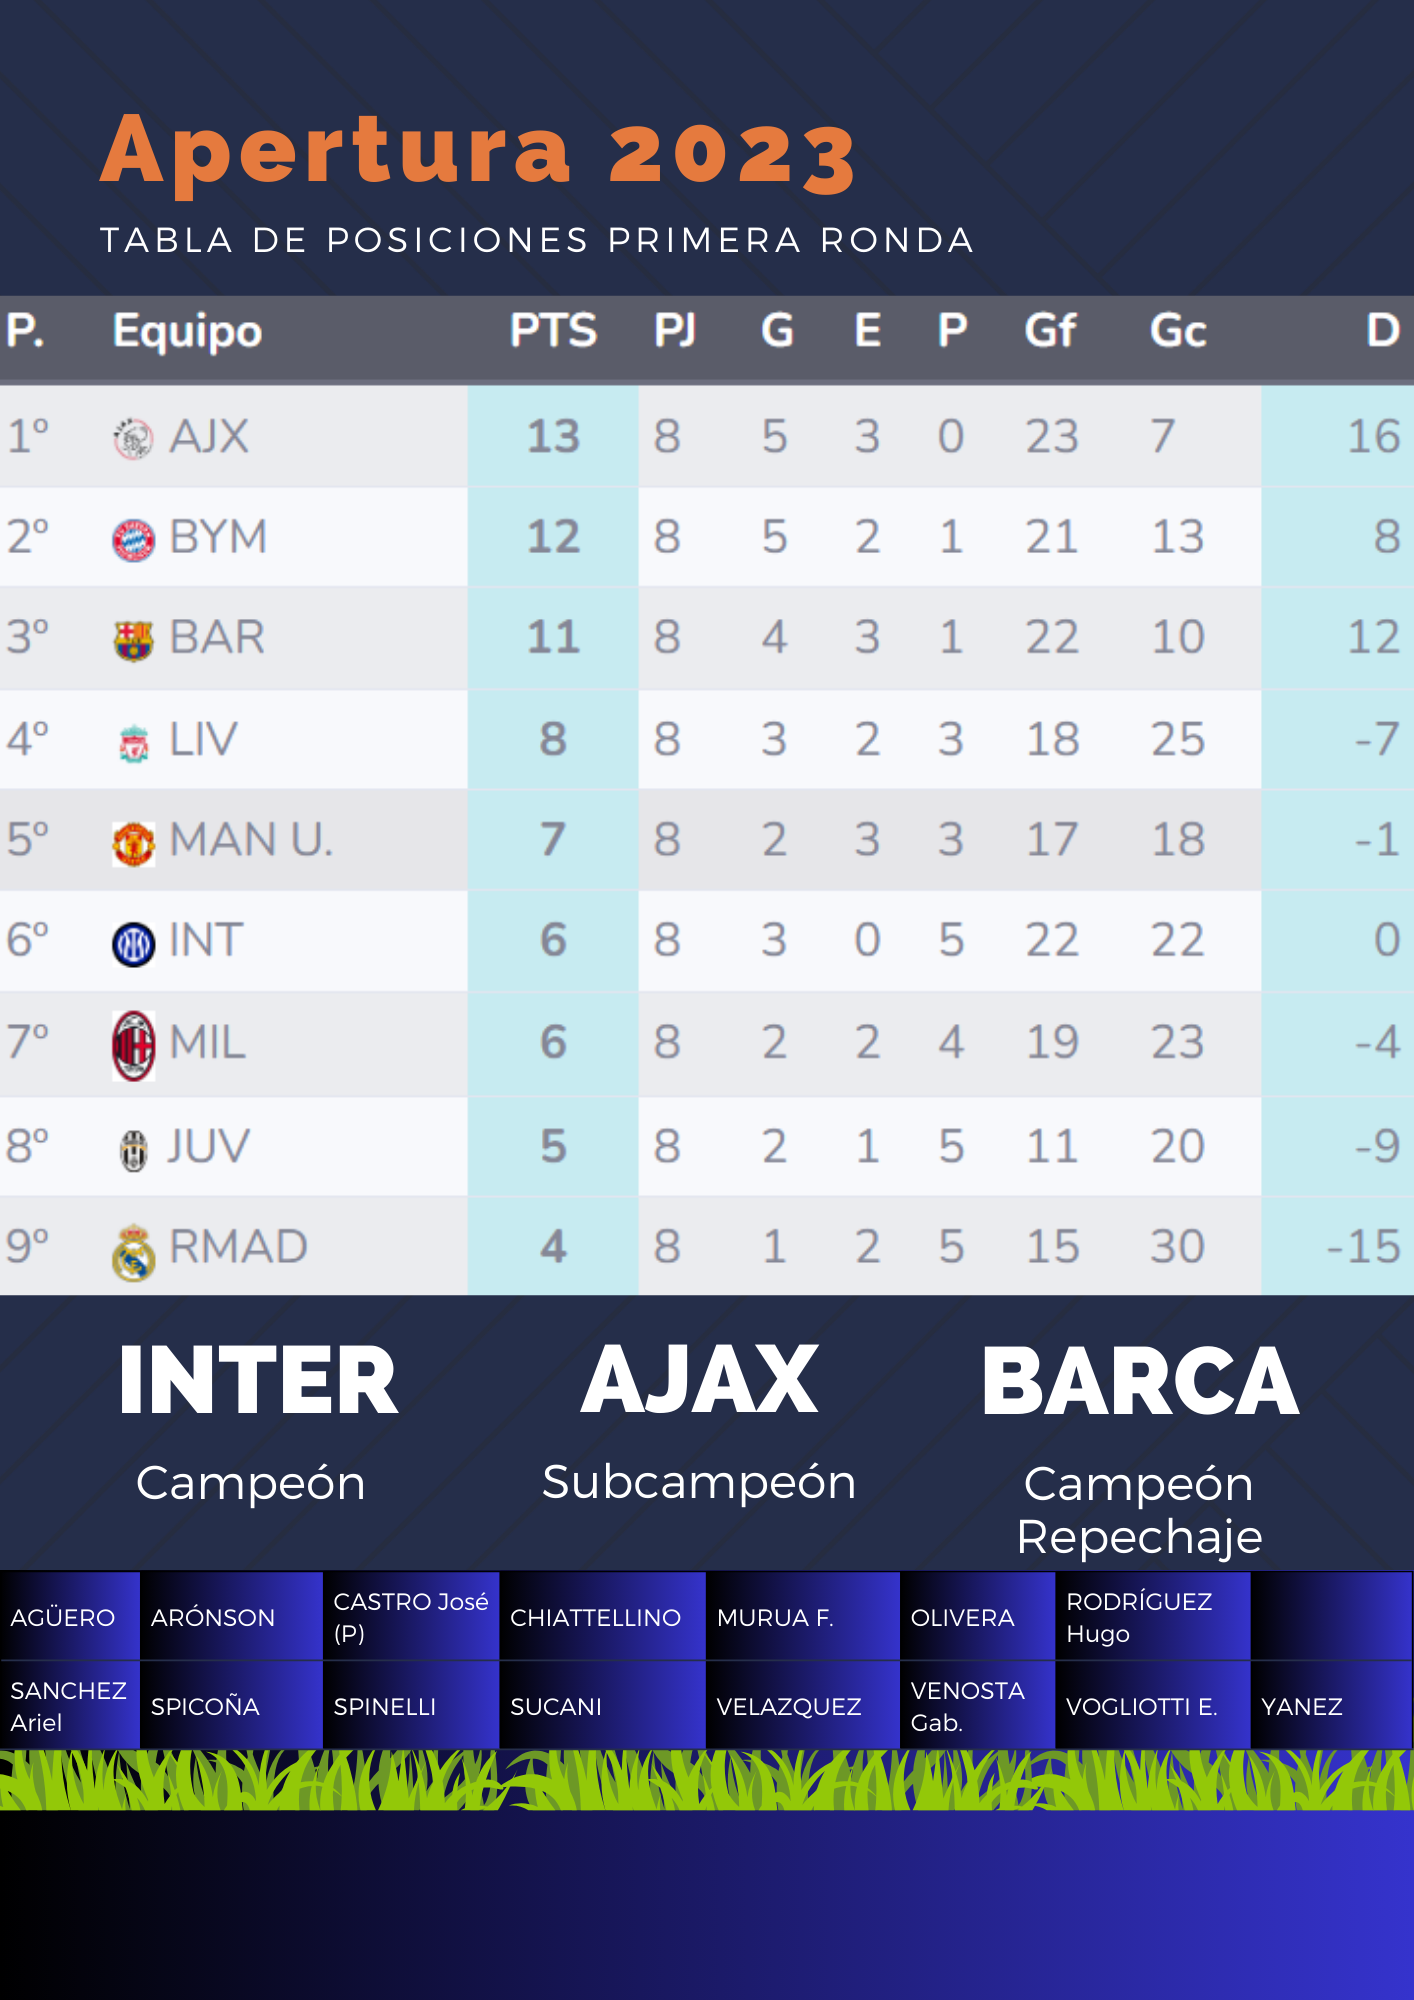Click the Bayern Munich crest icon

point(133,540)
